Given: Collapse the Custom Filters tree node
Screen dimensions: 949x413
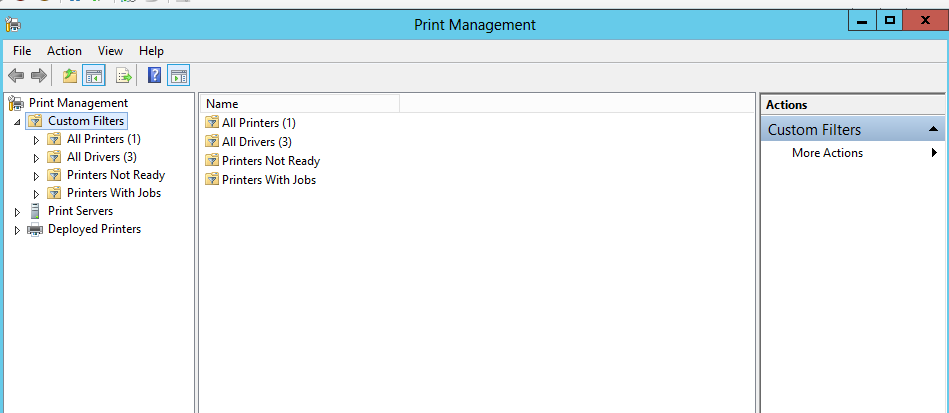Looking at the screenshot, I should (x=17, y=122).
